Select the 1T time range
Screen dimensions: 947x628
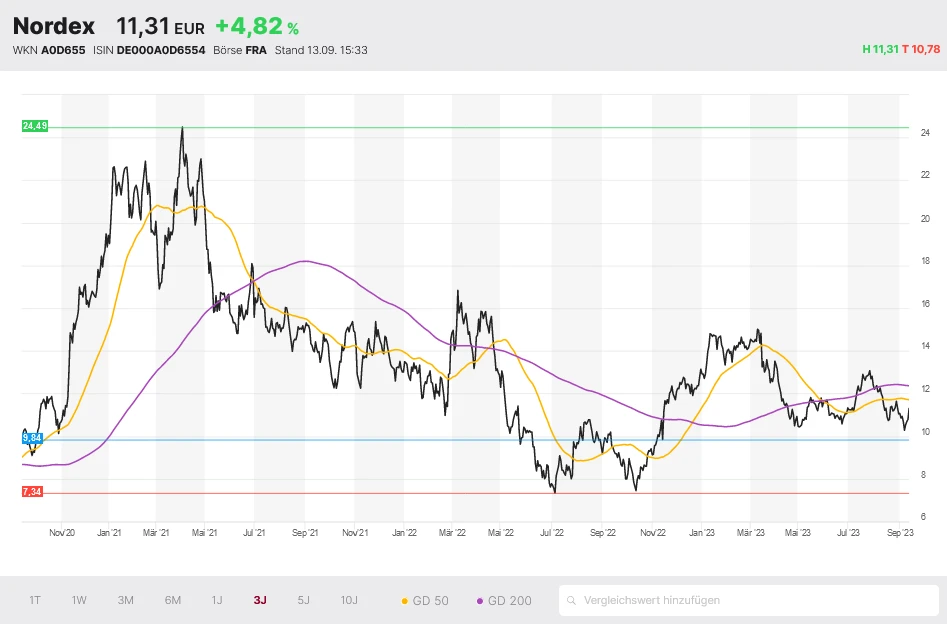tap(35, 600)
